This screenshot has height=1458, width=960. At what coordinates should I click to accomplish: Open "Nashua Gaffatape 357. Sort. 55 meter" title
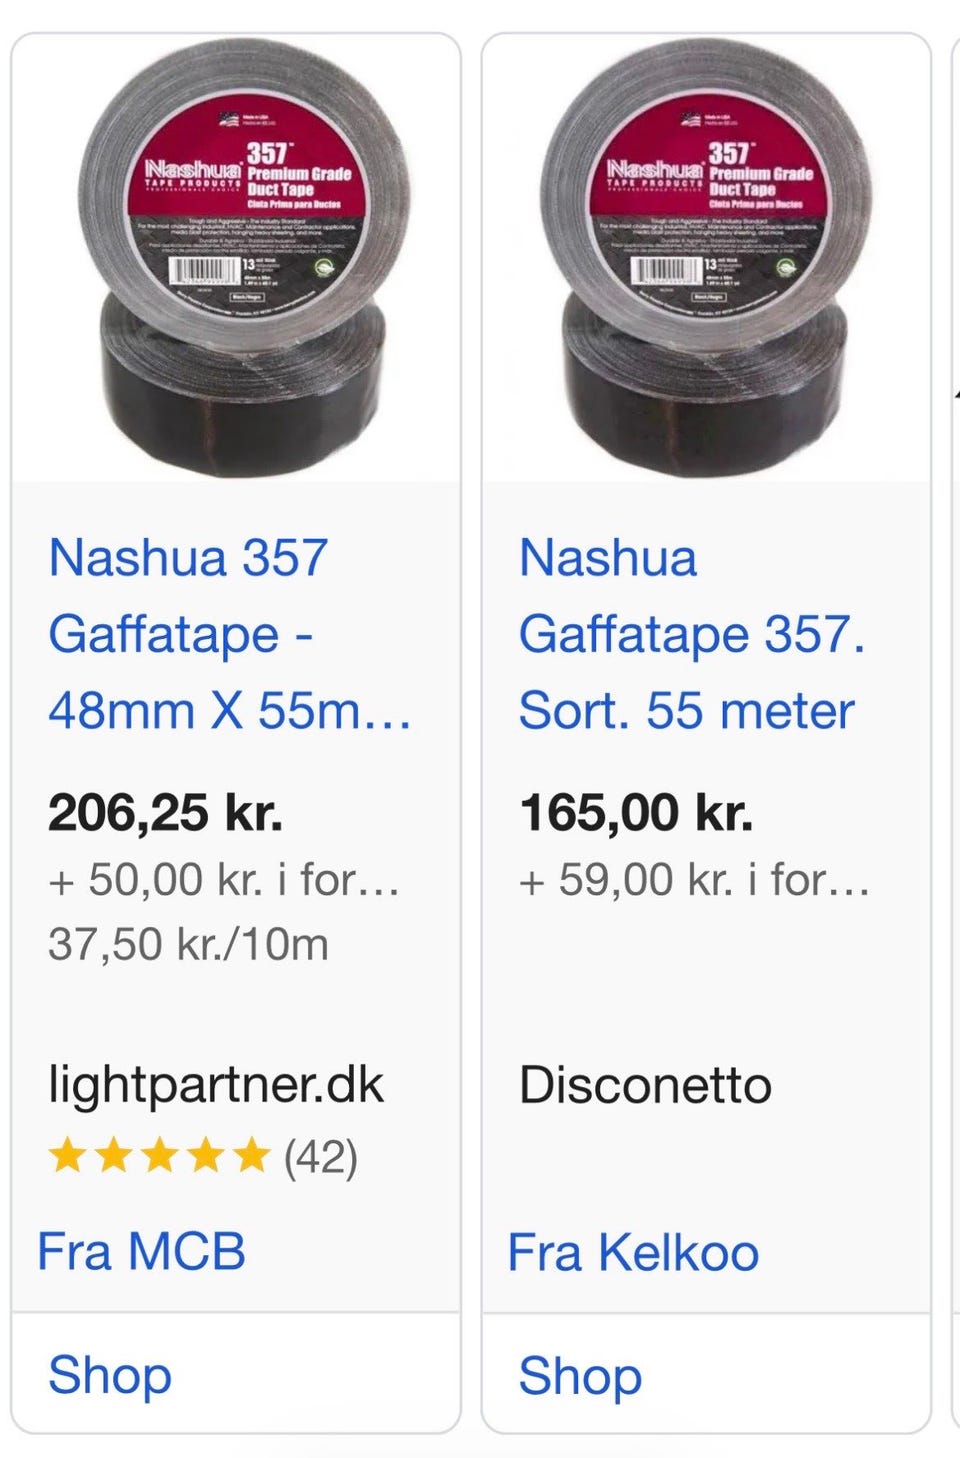[x=691, y=634]
